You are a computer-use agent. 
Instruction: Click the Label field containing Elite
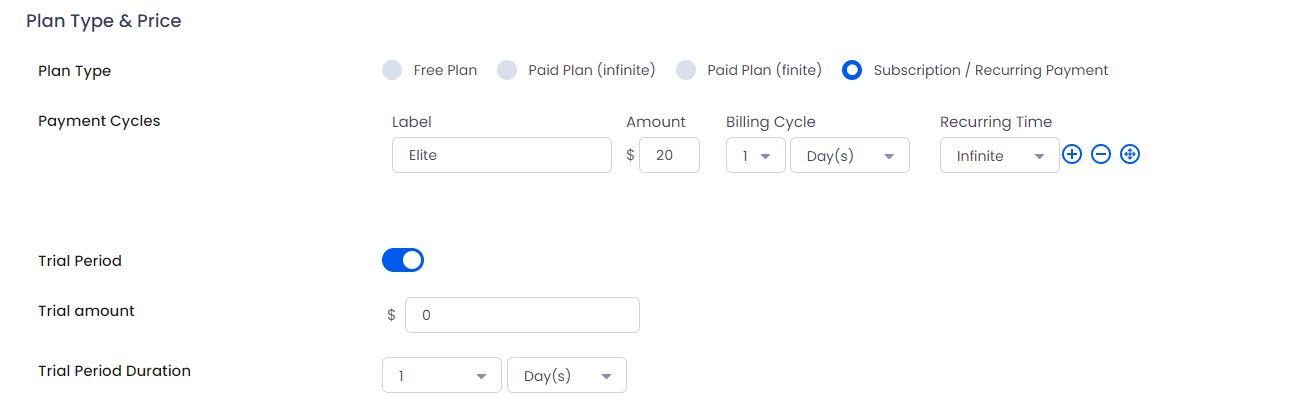tap(502, 155)
